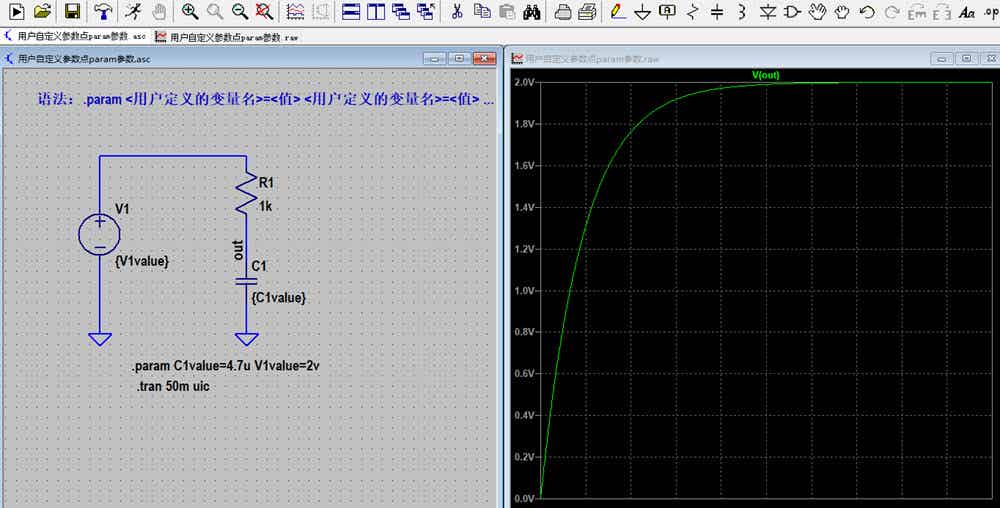Run the simulation with the running-man icon

[x=134, y=11]
